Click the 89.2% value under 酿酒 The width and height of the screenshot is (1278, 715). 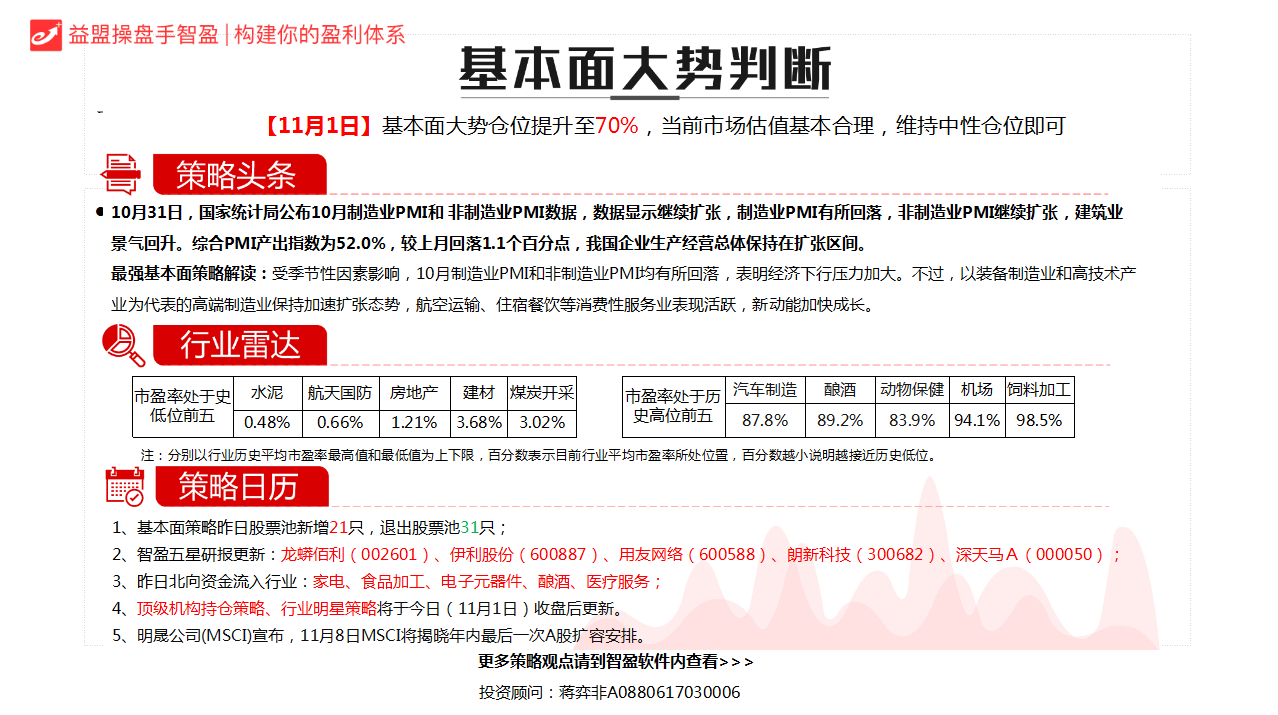pos(840,420)
